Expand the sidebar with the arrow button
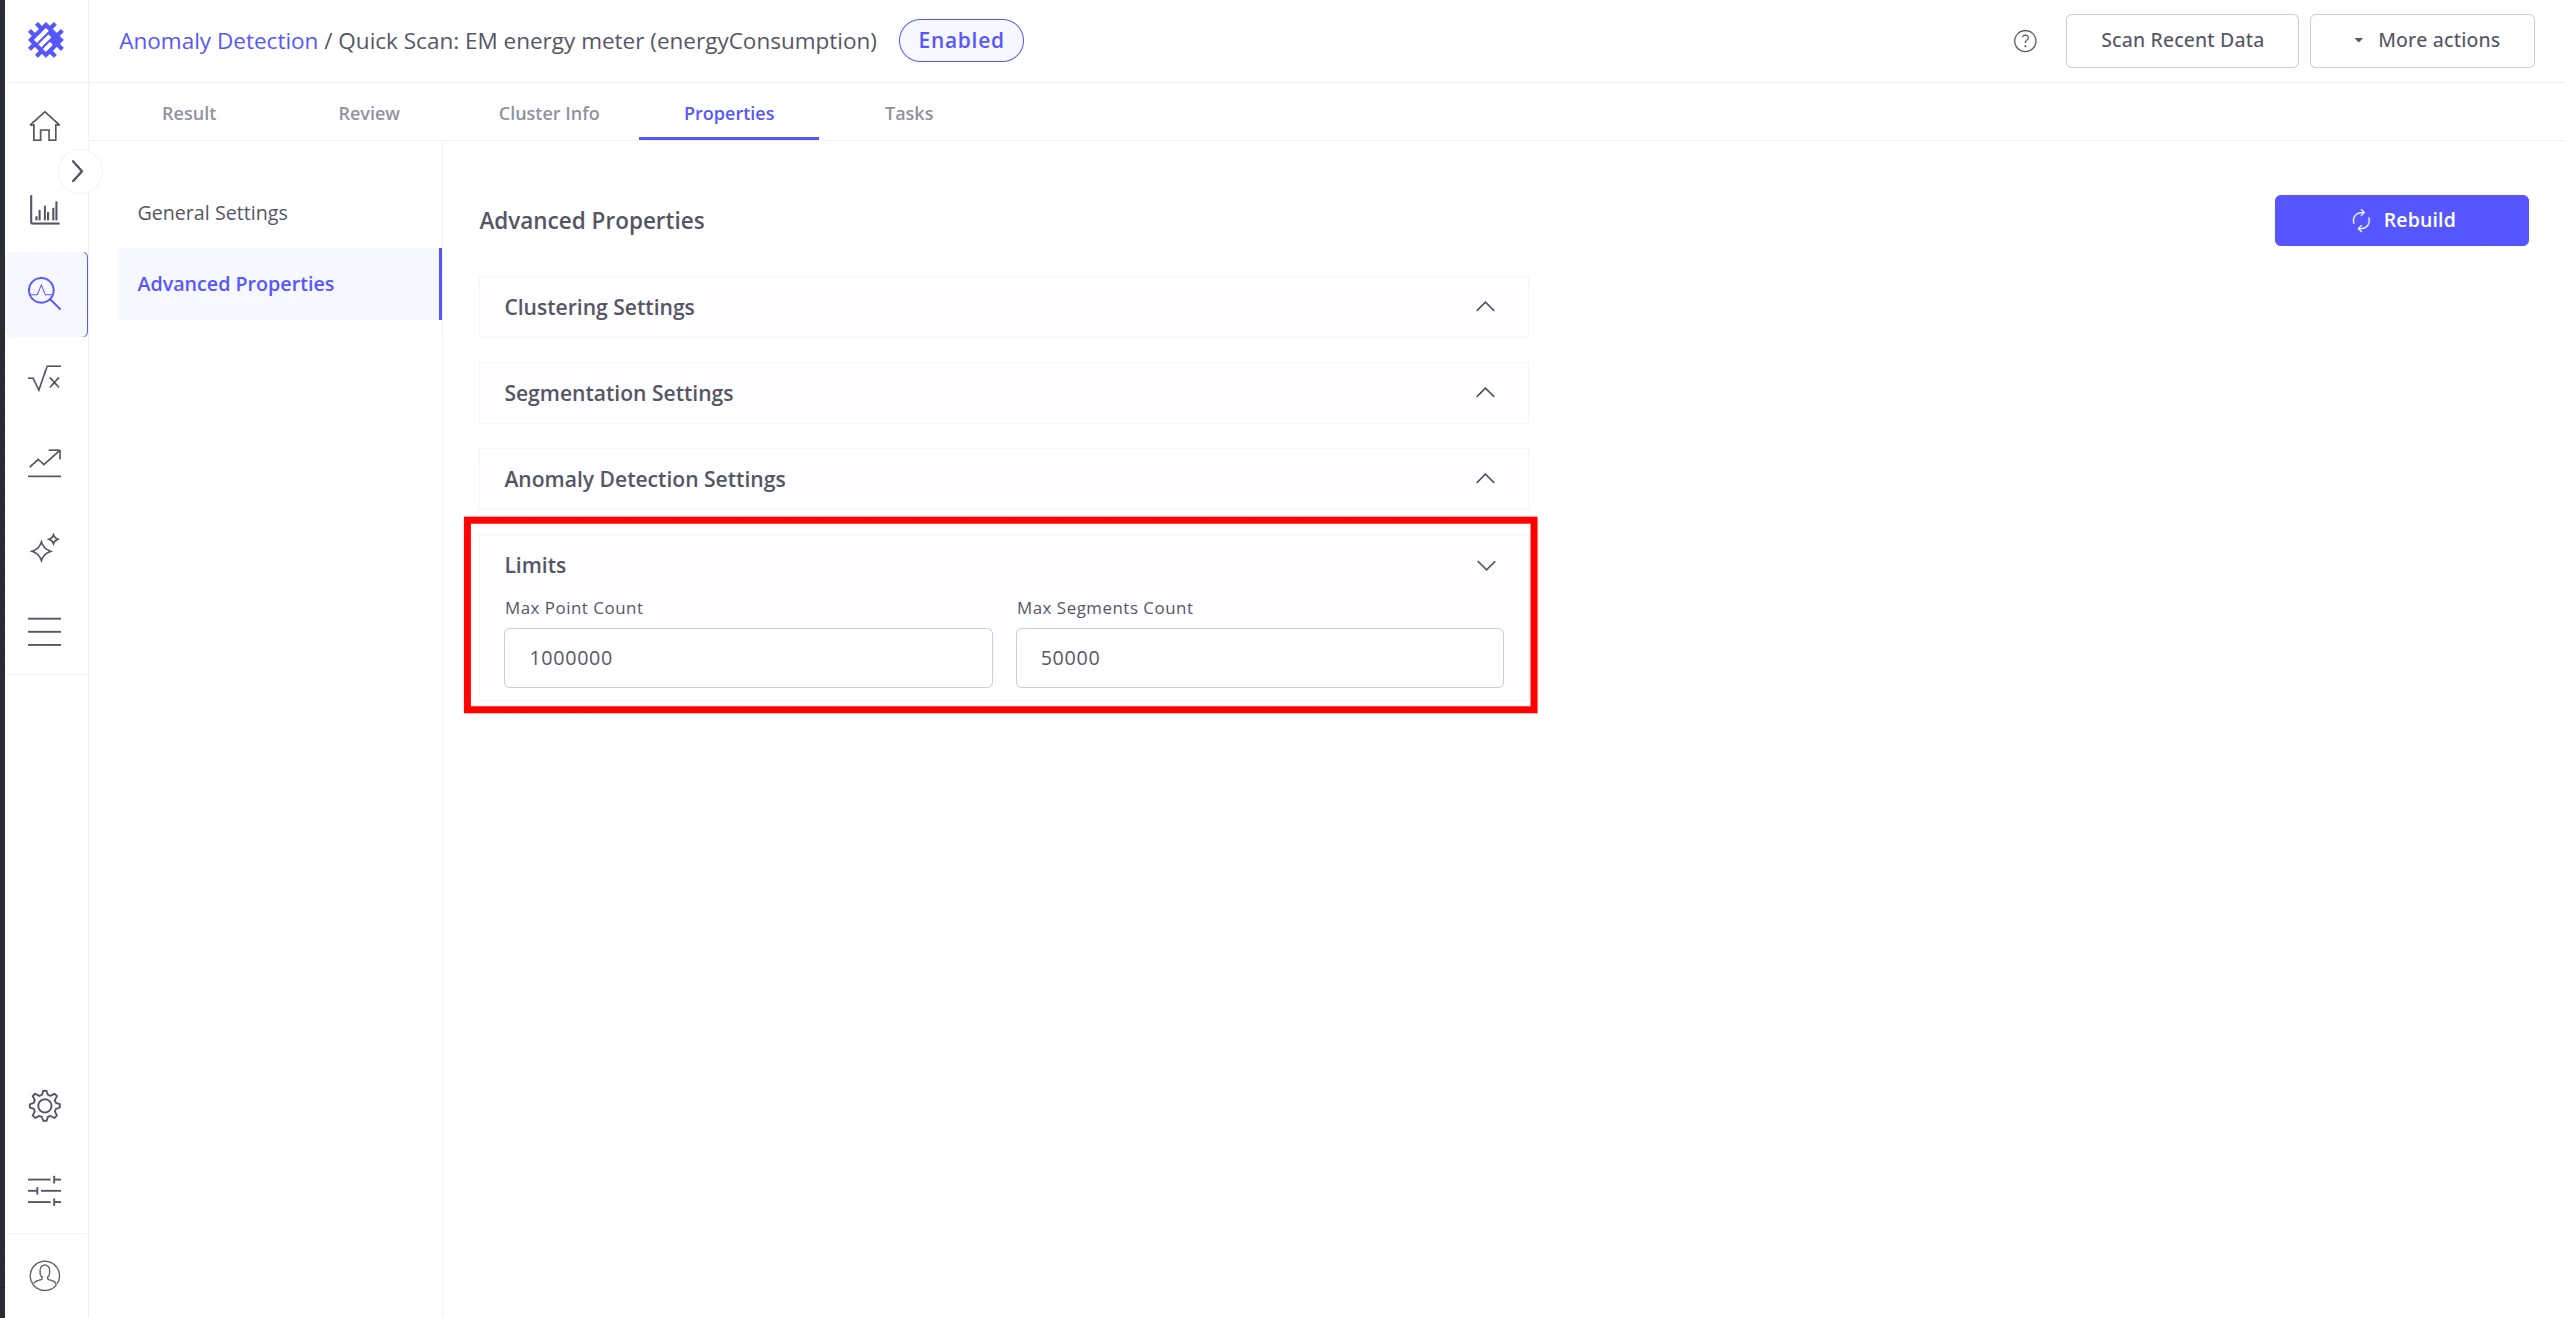 [77, 172]
